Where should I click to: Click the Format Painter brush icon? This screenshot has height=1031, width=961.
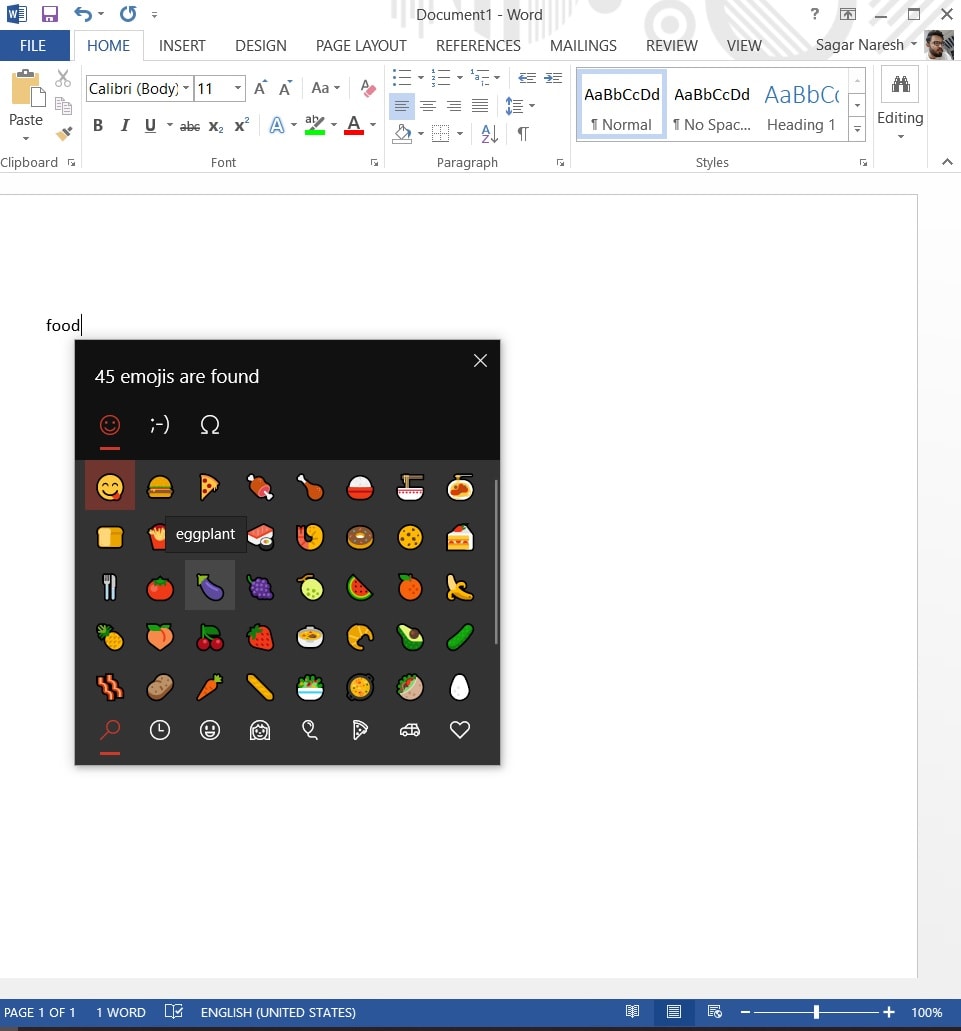tap(64, 133)
